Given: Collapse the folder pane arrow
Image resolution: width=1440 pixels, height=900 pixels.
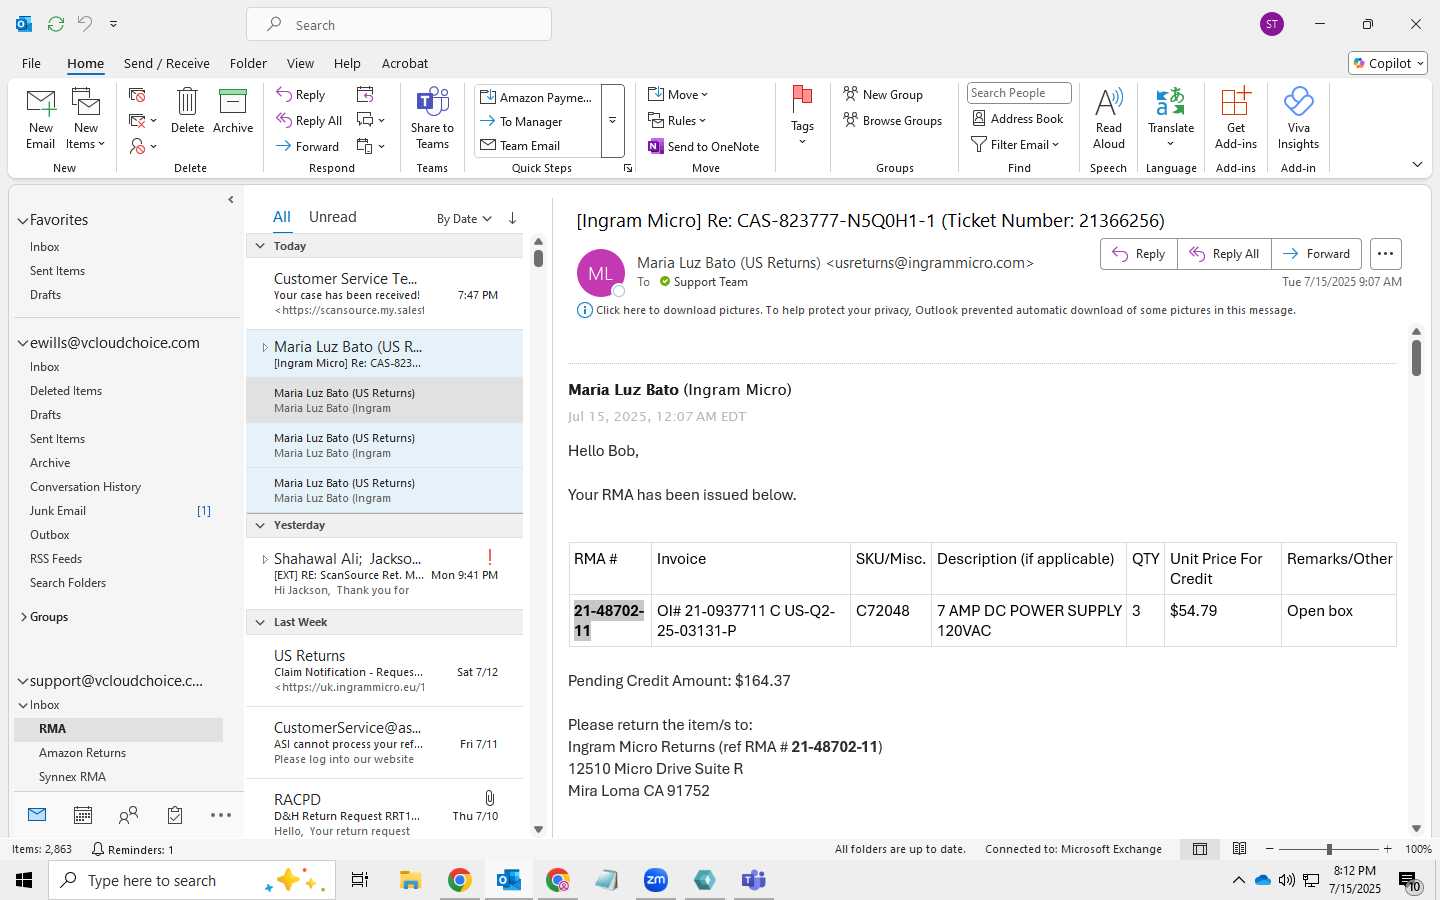Looking at the screenshot, I should pos(231,199).
